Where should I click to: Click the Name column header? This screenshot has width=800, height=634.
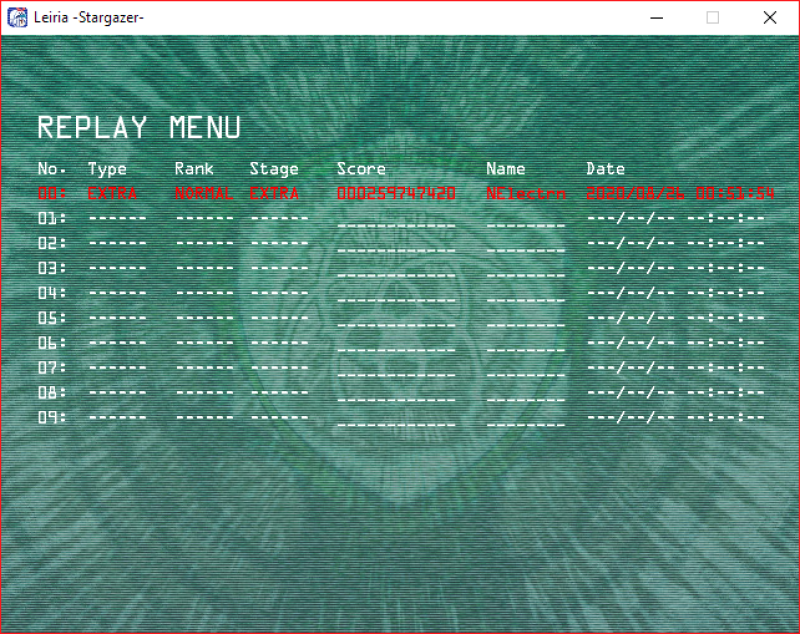[x=506, y=169]
